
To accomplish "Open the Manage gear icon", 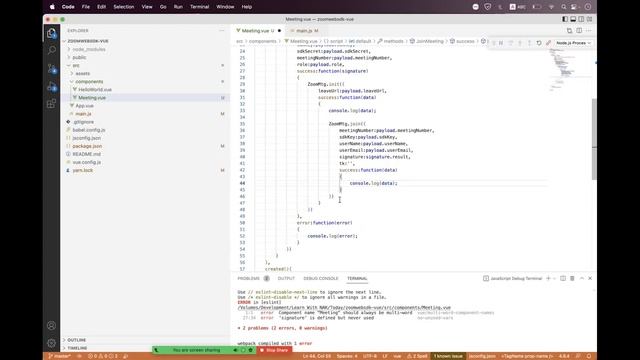I will click(51, 343).
